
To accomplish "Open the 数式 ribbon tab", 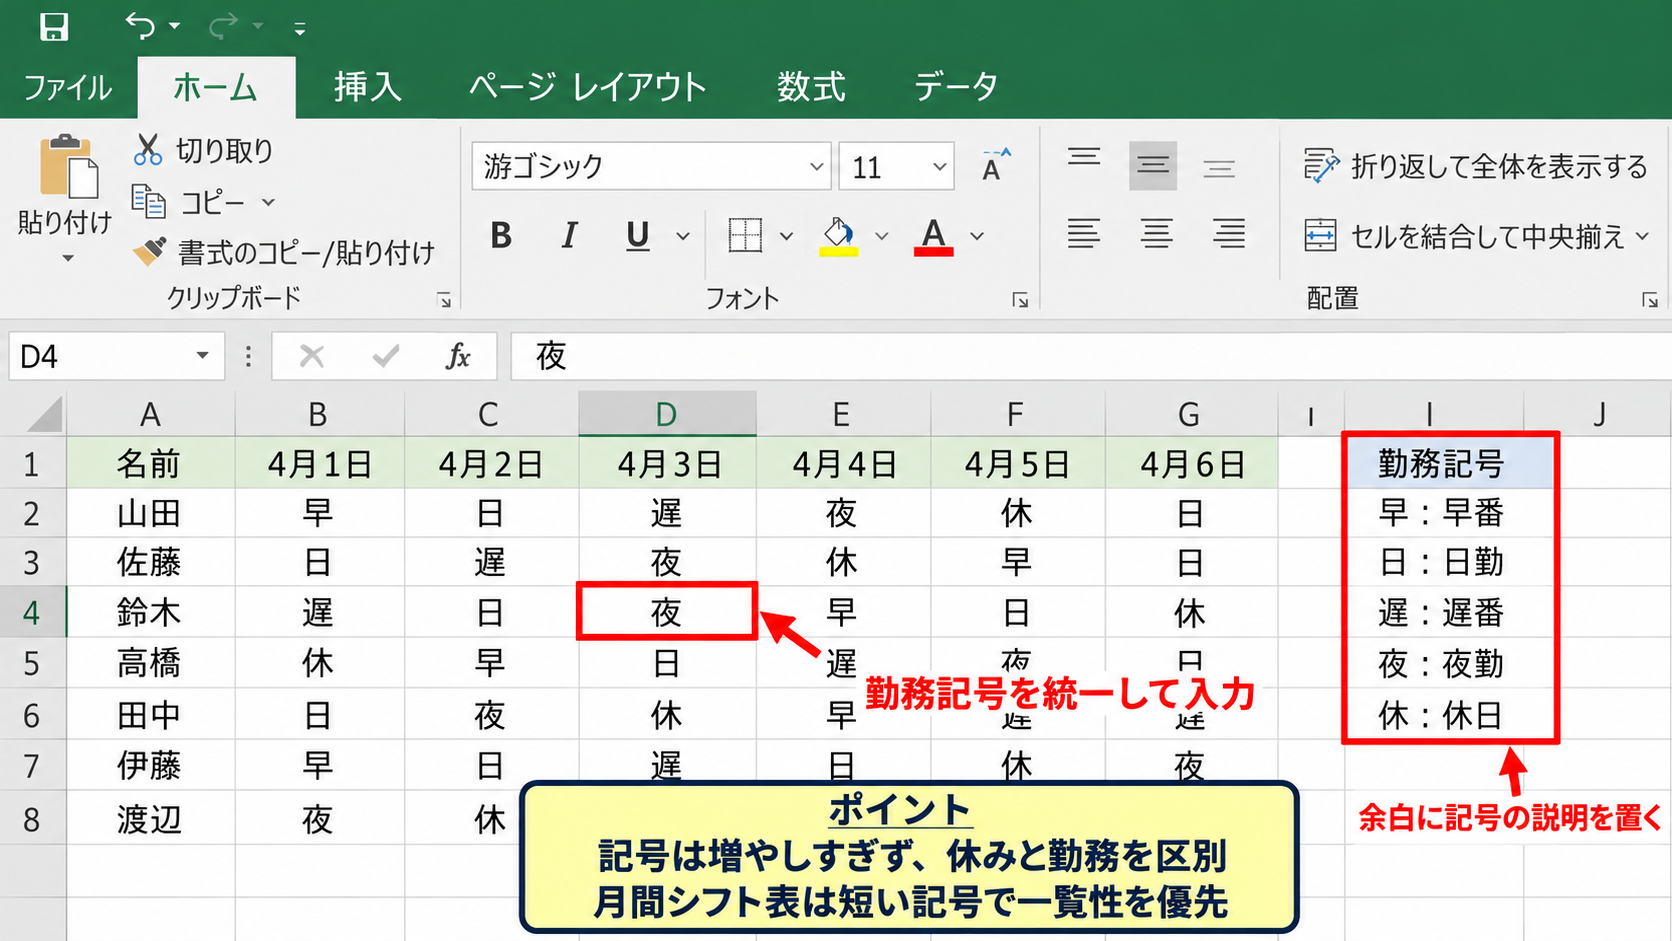I will click(811, 87).
